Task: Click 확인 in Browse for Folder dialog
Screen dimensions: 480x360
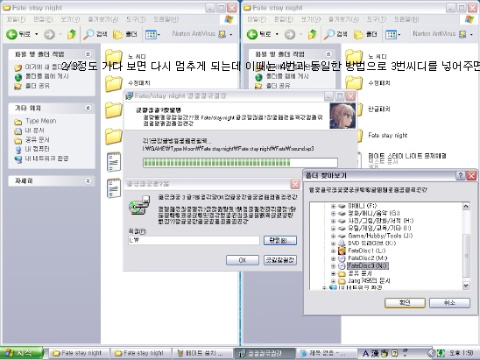Action: click(x=405, y=303)
